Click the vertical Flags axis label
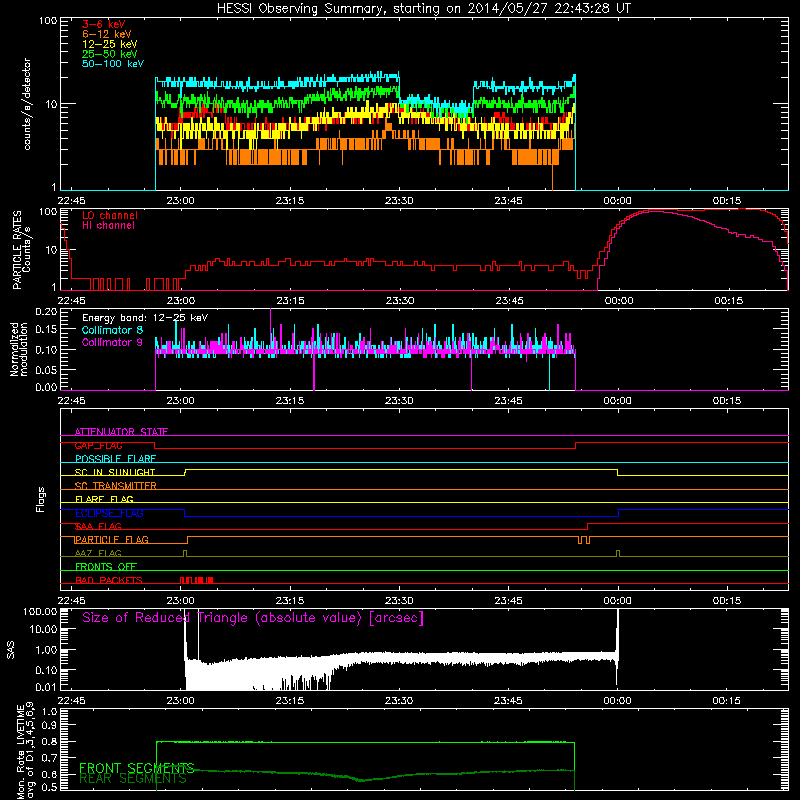800x800 pixels. coord(41,499)
